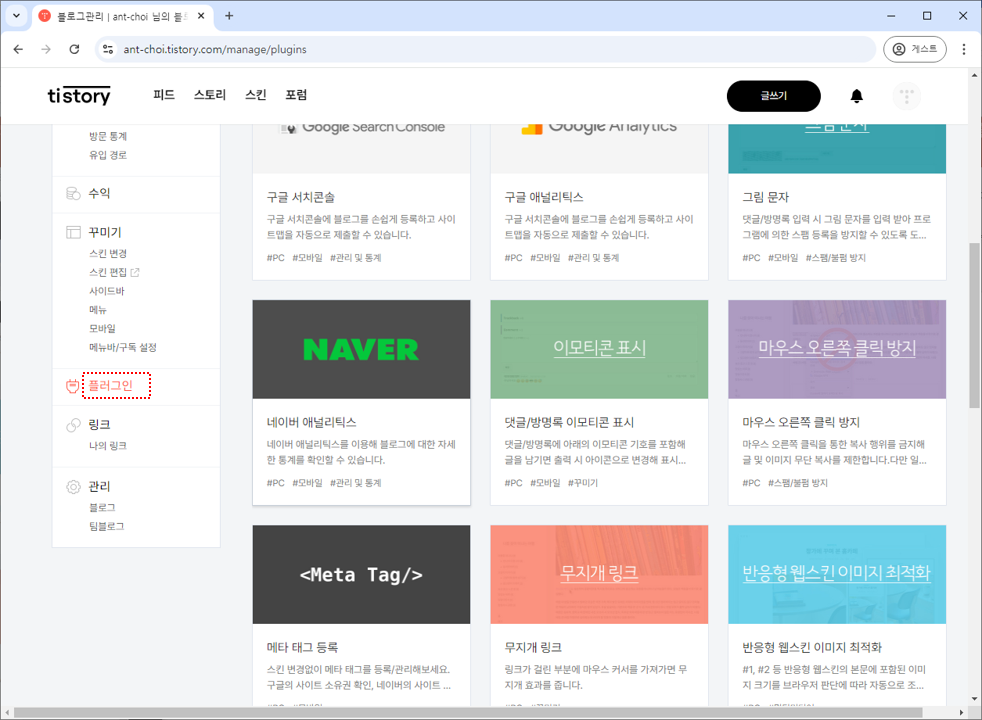
Task: Open 블로그 under 관리
Action: [102, 508]
